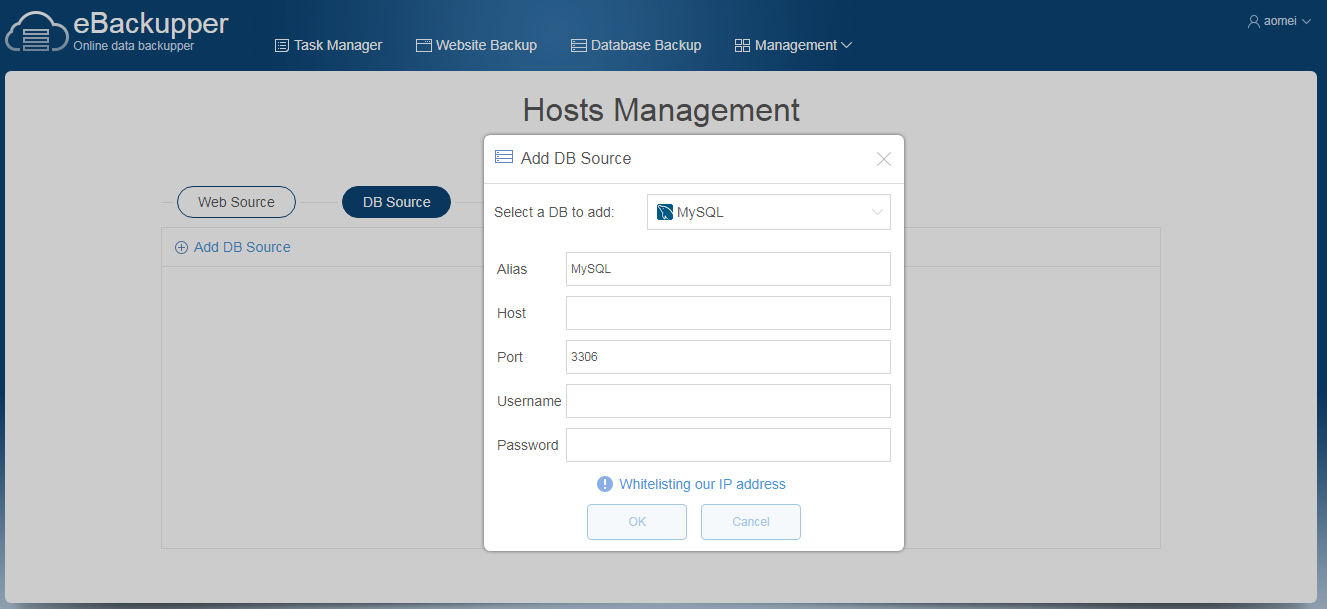
Task: Click Add DB Source link on page
Action: [242, 247]
